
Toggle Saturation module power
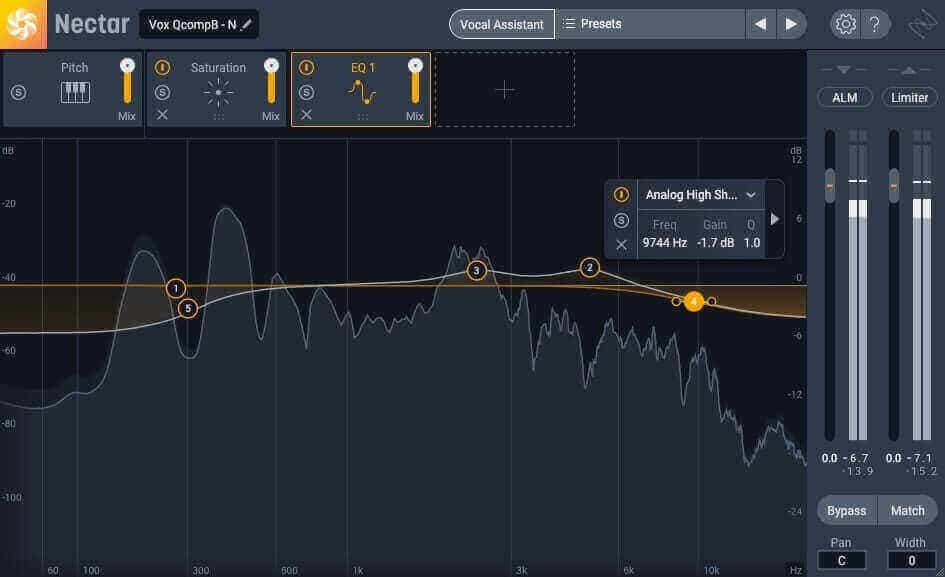click(162, 67)
